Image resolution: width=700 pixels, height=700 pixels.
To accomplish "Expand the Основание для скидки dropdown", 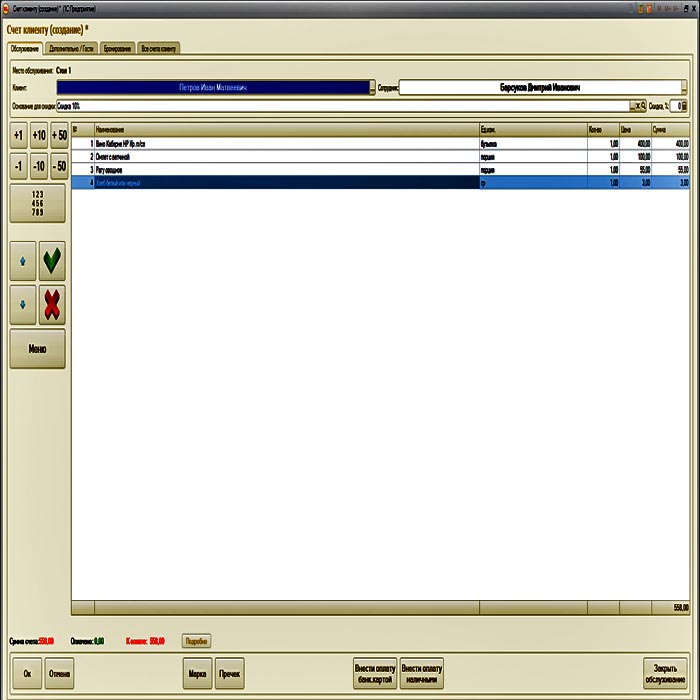I will [x=634, y=105].
